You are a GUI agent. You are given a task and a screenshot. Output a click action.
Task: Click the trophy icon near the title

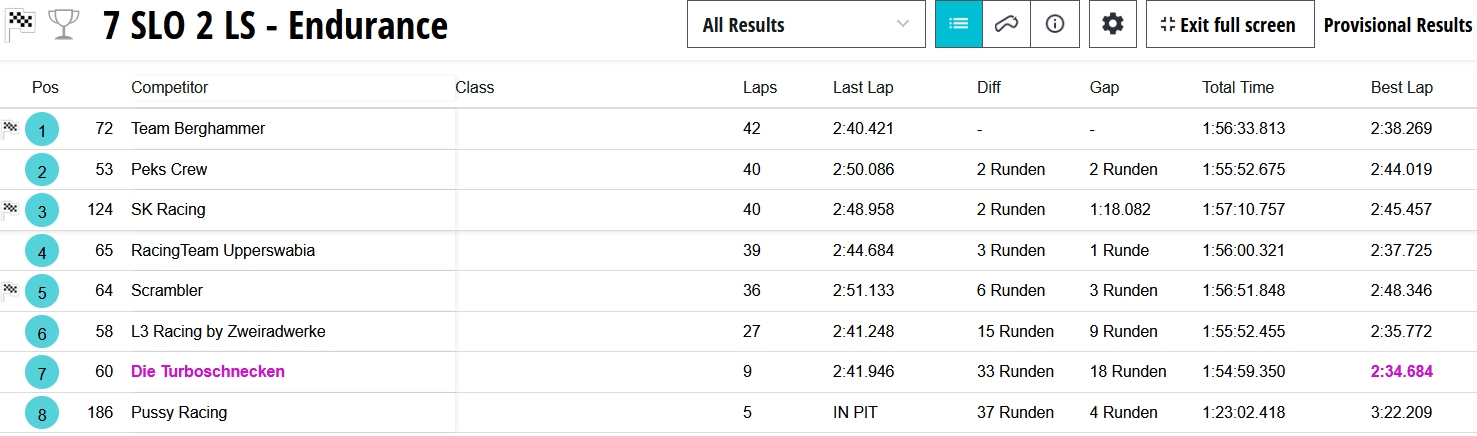coord(63,25)
